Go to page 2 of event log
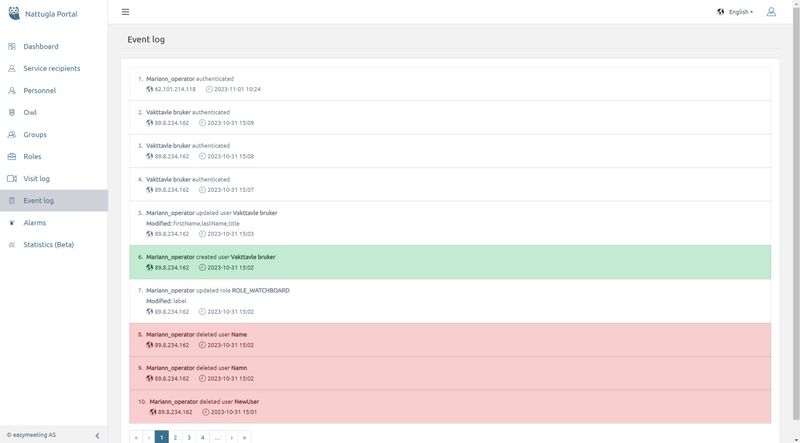Viewport: 800px width, 443px height. (175, 437)
